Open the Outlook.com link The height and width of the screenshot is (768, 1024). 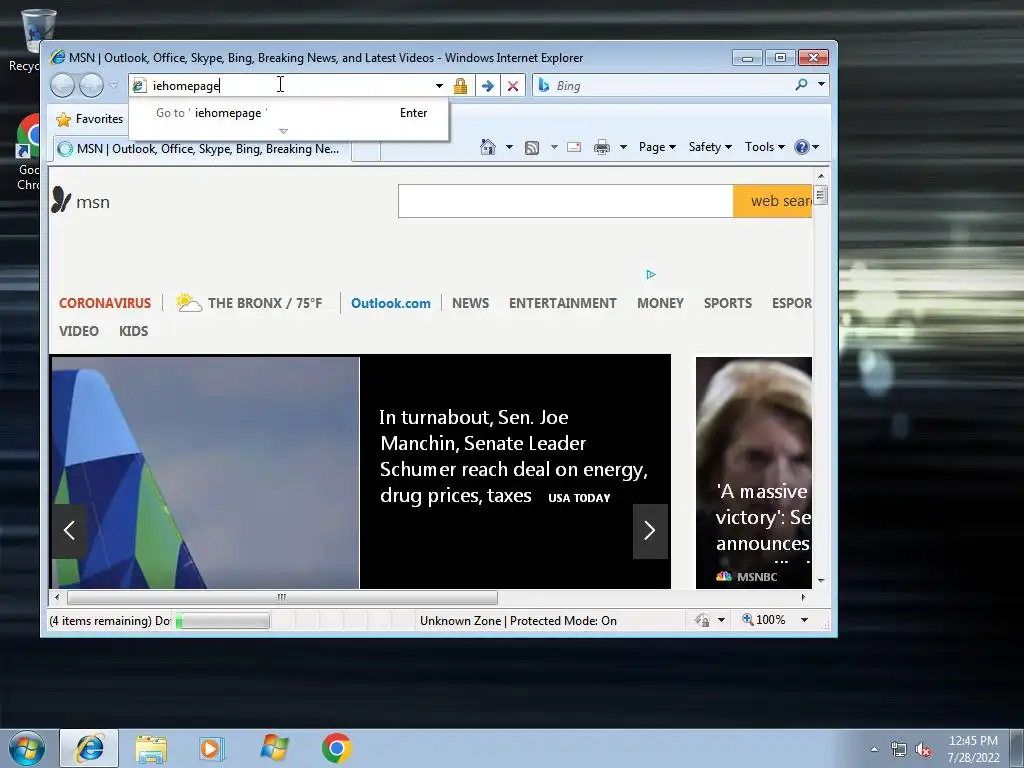tap(391, 303)
